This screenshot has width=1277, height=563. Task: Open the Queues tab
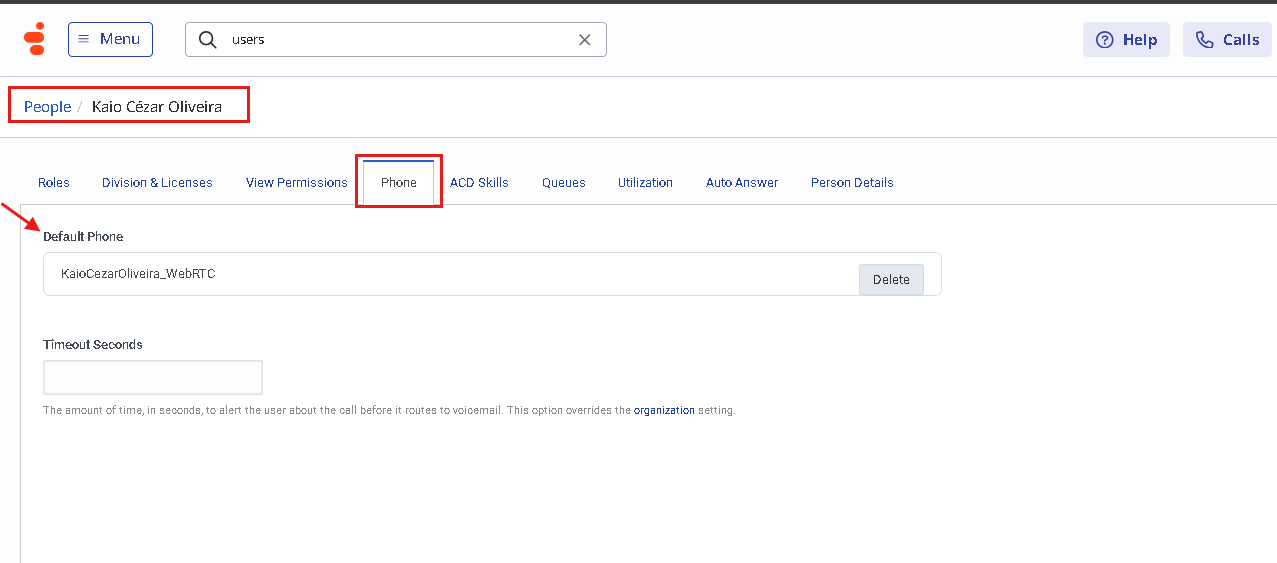(564, 183)
